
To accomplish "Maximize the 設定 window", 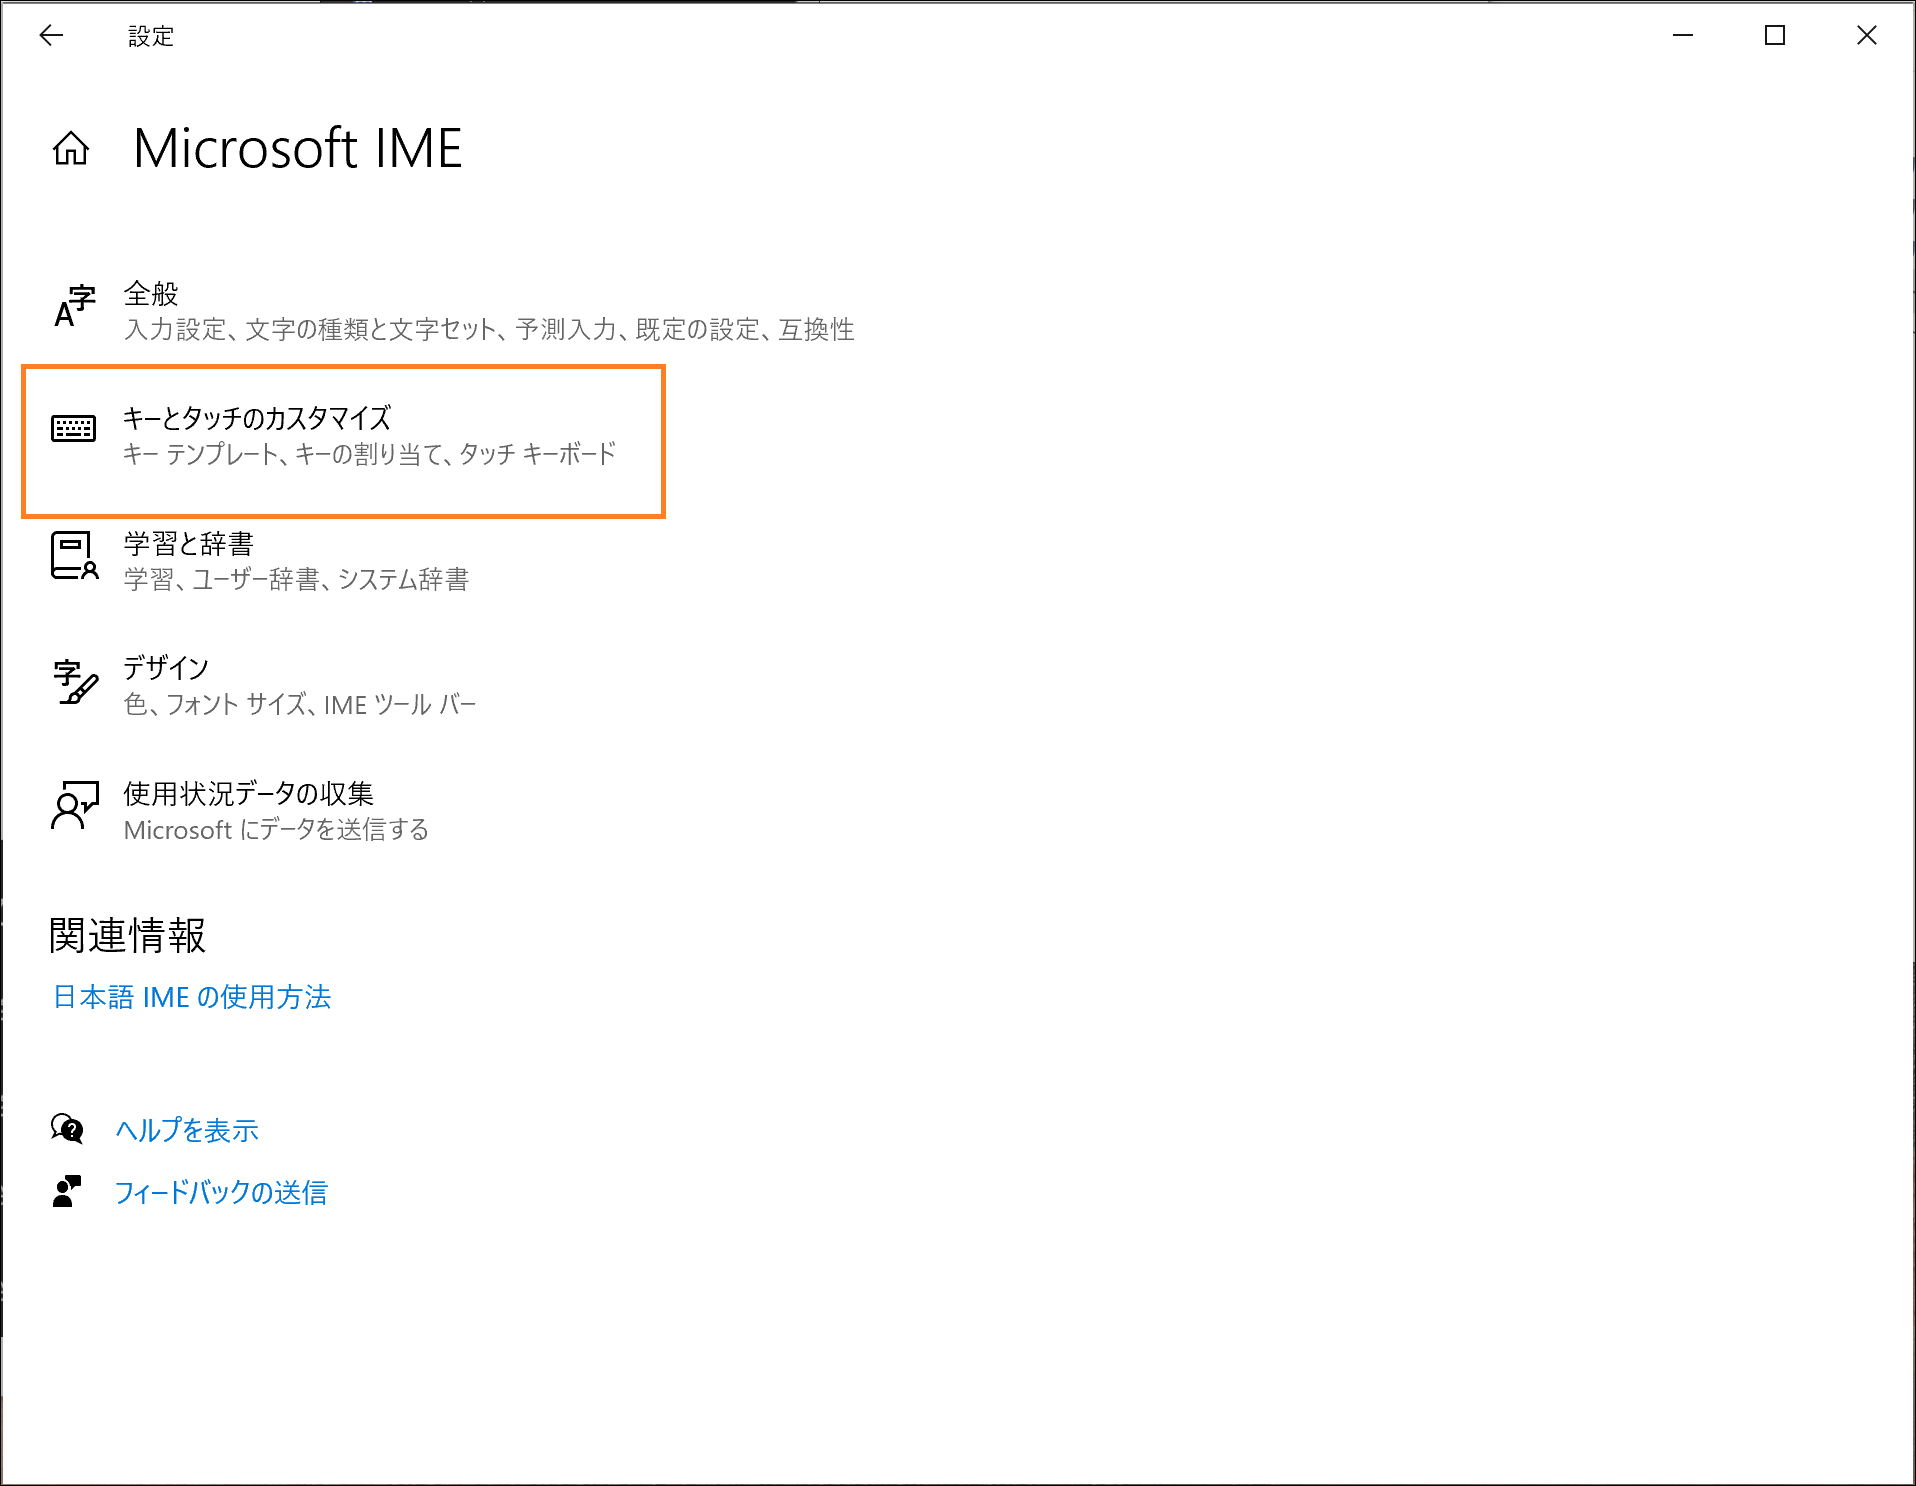I will pyautogui.click(x=1775, y=36).
